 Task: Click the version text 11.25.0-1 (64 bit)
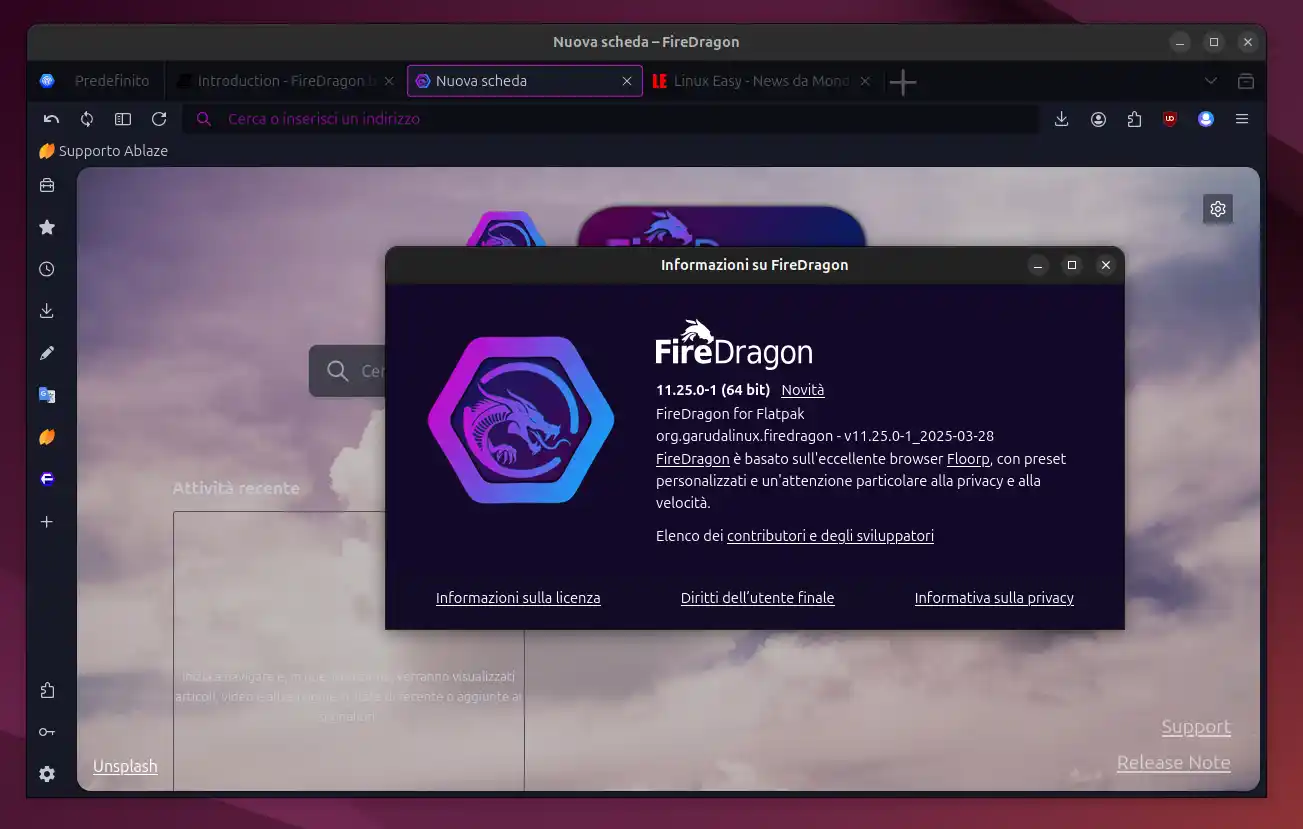pos(713,390)
